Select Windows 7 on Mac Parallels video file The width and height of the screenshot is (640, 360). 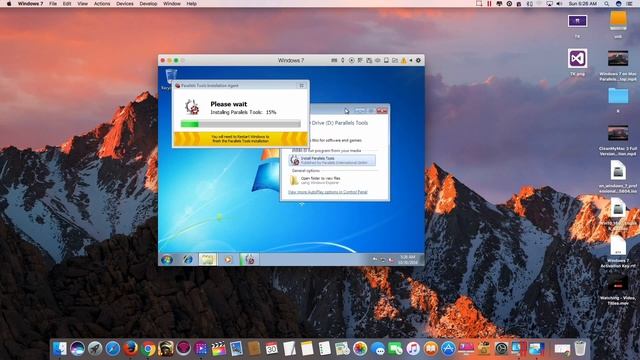pos(618,65)
